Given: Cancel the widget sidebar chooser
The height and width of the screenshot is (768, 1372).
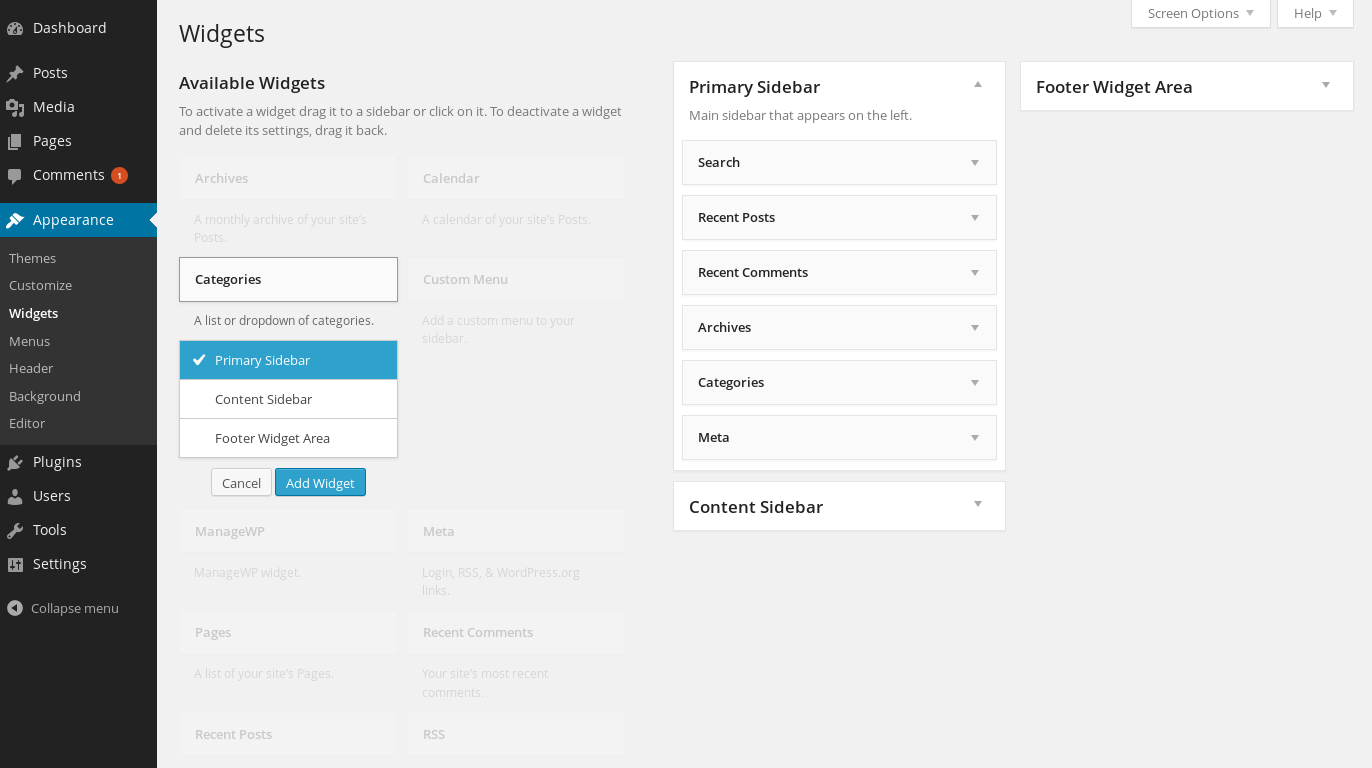Looking at the screenshot, I should (241, 483).
